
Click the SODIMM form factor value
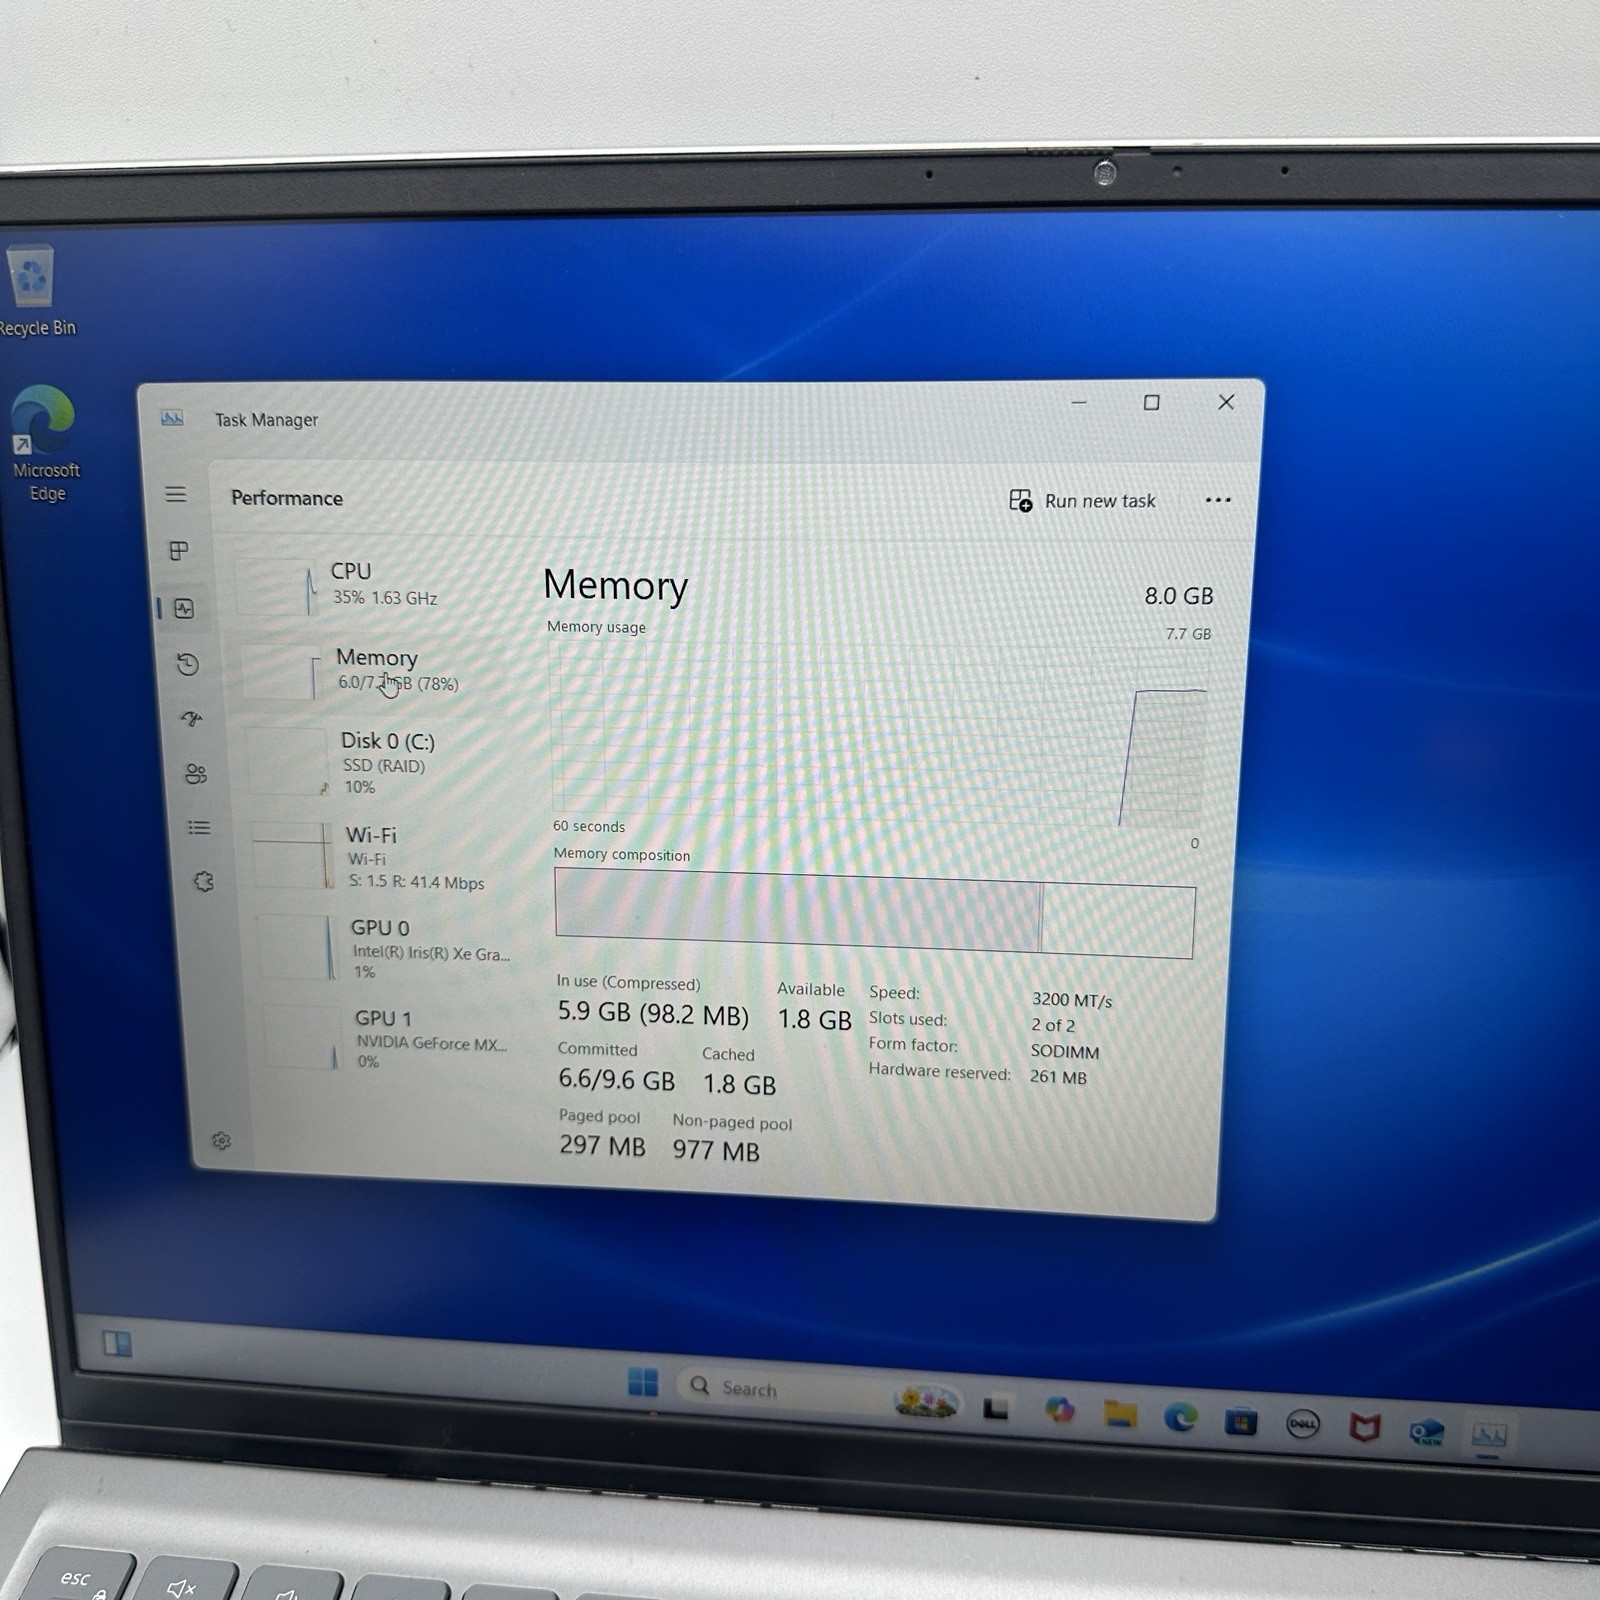pos(1065,1052)
